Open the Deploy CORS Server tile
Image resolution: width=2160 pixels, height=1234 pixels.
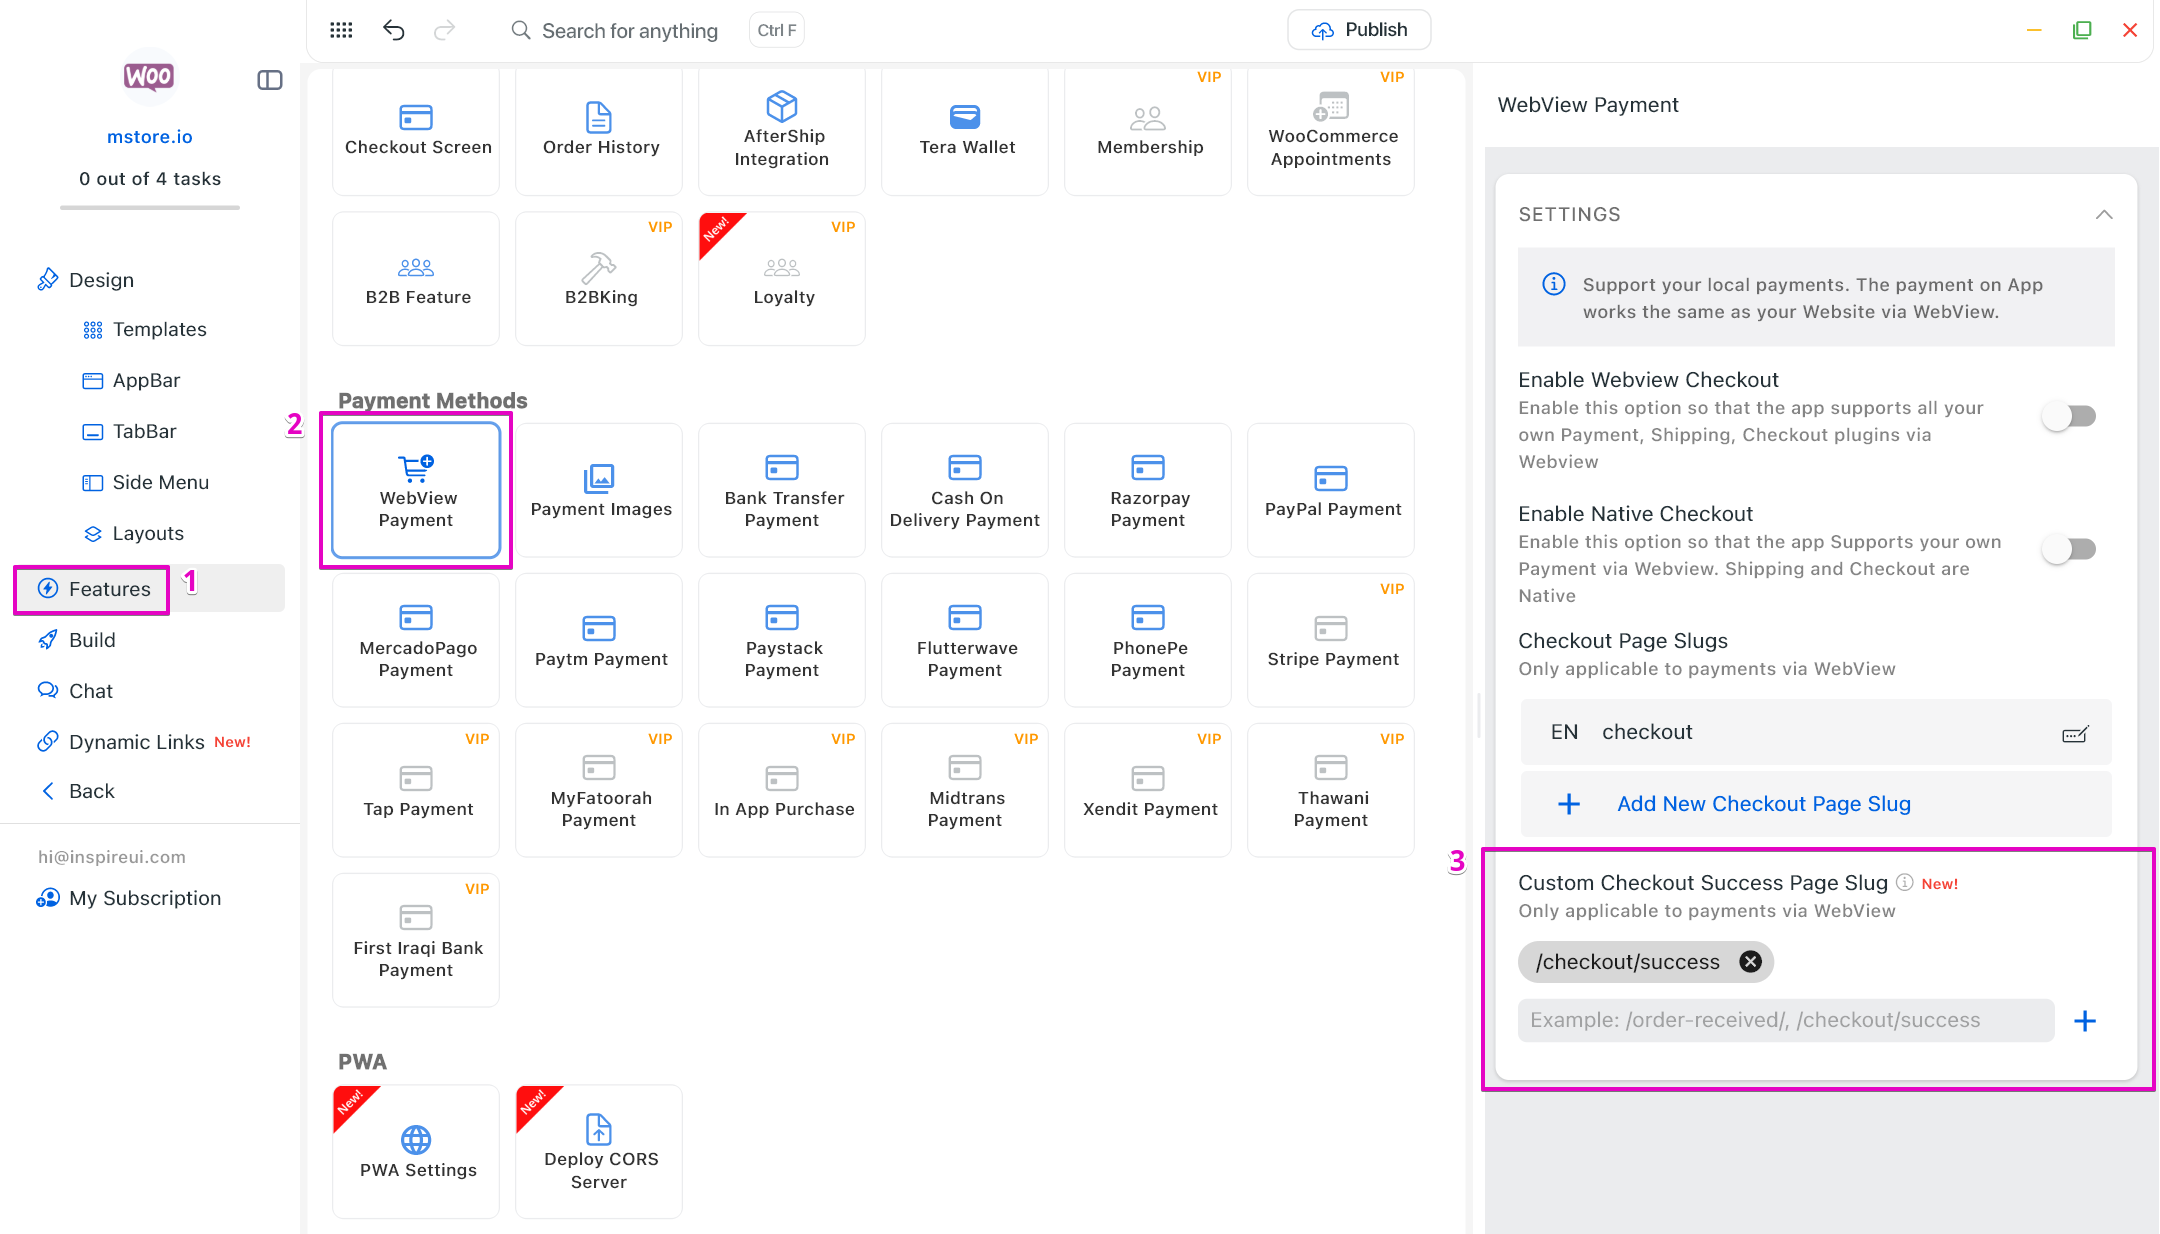pos(599,1151)
